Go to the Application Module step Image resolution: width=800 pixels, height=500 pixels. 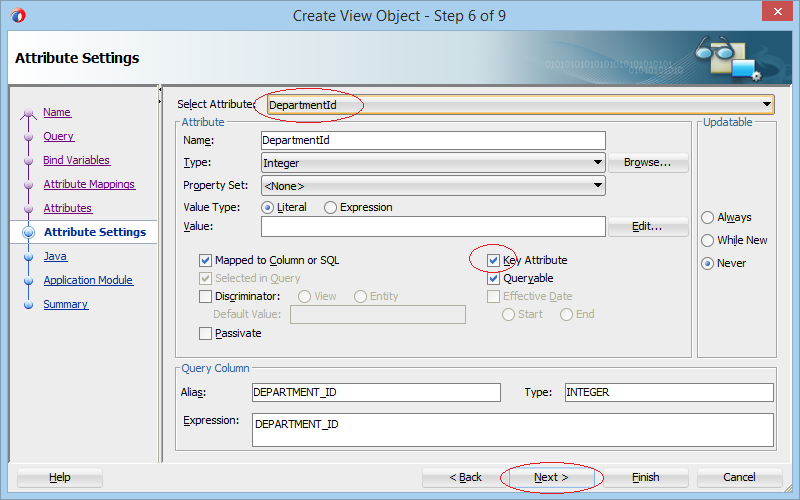point(88,280)
